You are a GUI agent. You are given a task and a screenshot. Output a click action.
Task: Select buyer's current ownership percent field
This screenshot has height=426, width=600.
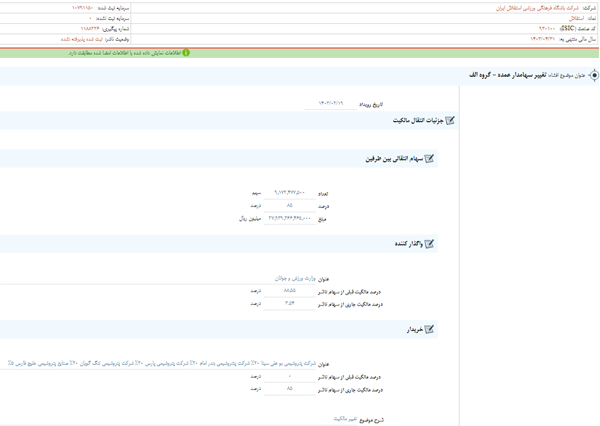pos(289,389)
